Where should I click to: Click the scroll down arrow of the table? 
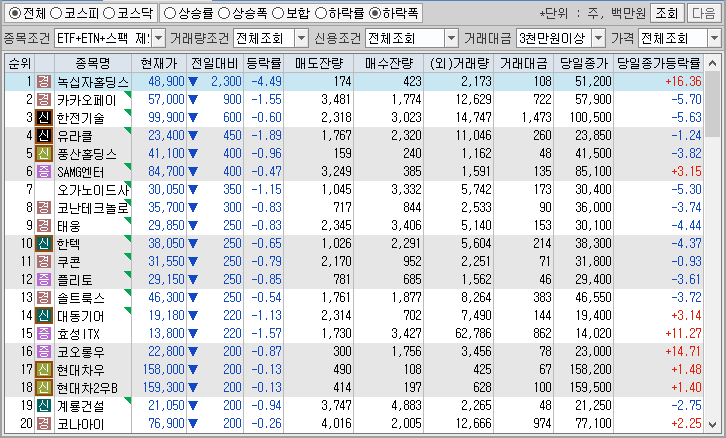[712, 424]
